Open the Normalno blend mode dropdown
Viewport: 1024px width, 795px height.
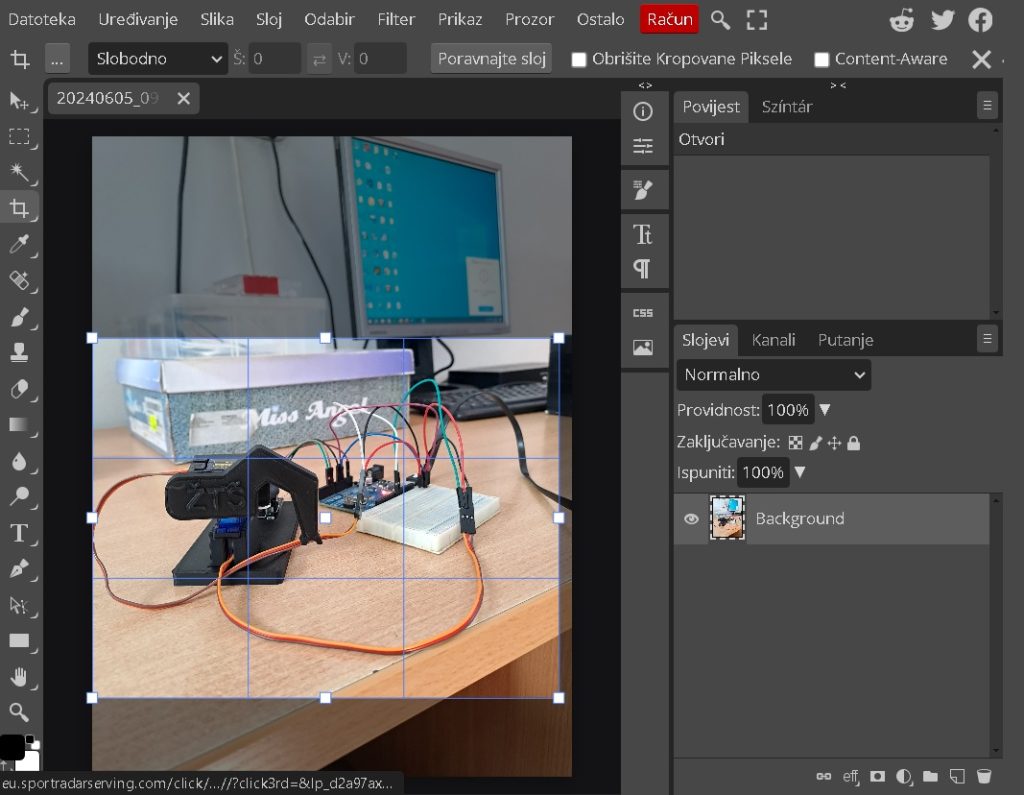(773, 375)
